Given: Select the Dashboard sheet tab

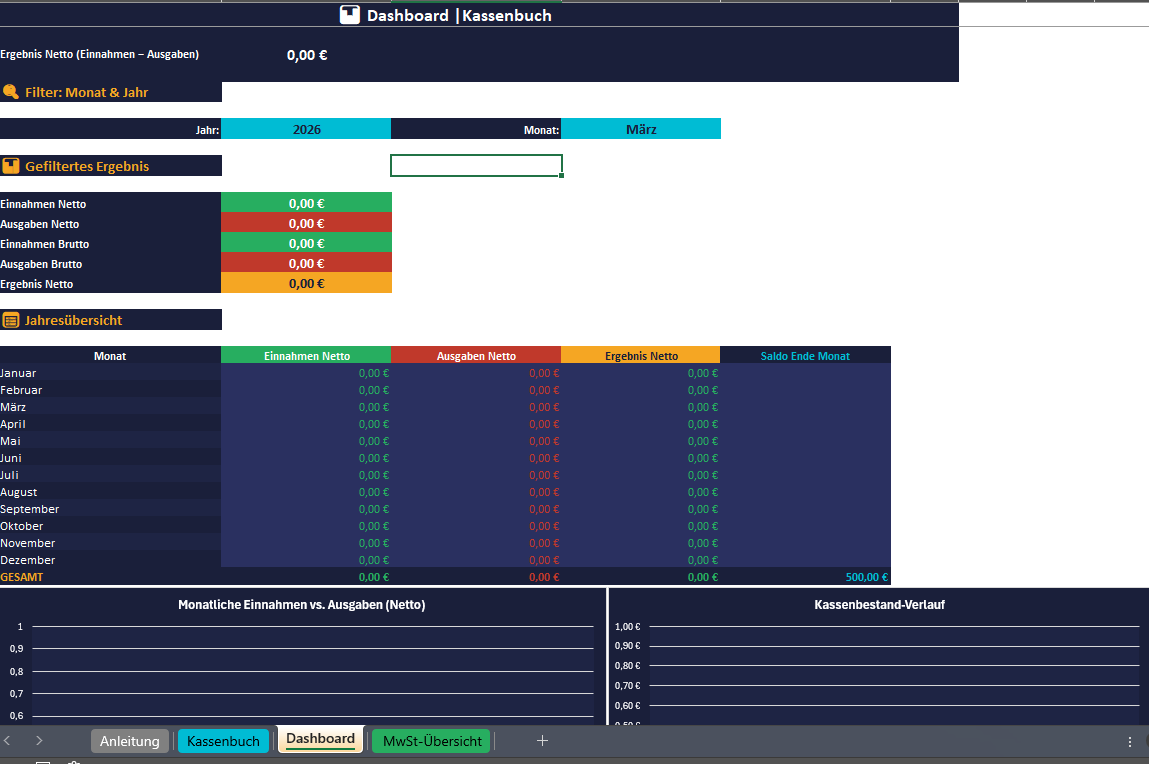Looking at the screenshot, I should [x=320, y=738].
